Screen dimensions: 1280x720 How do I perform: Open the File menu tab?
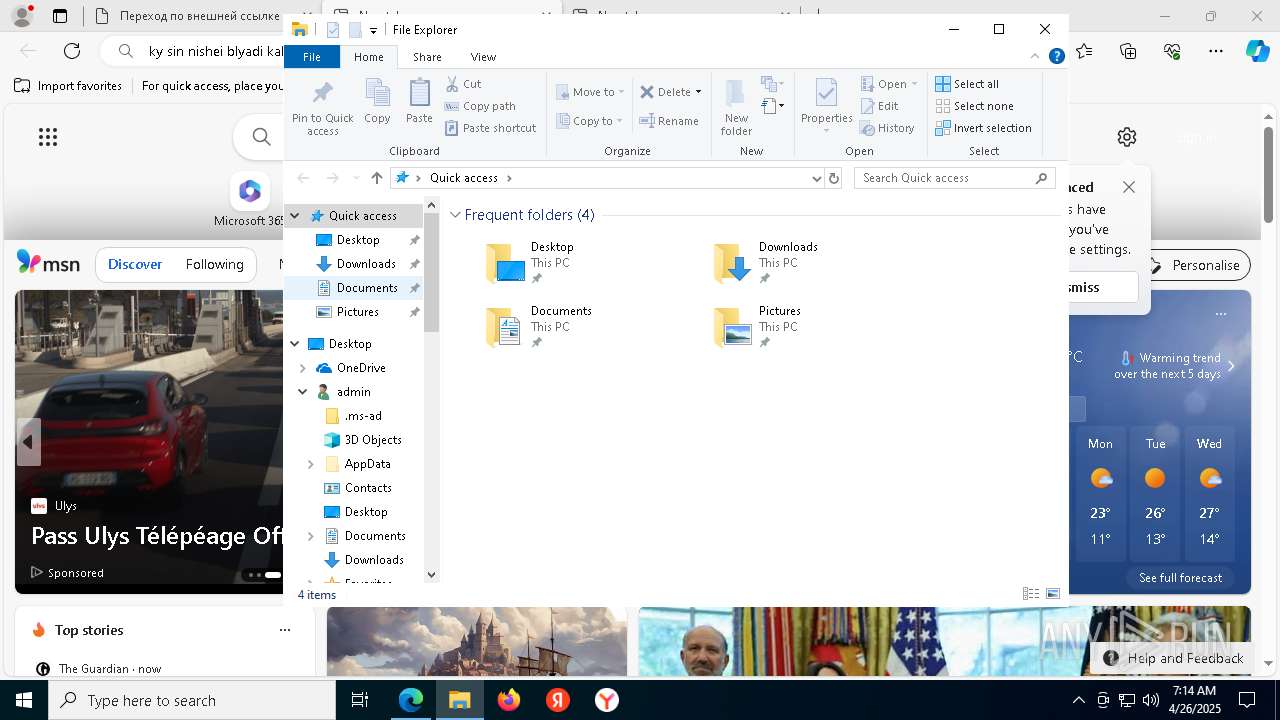(312, 57)
